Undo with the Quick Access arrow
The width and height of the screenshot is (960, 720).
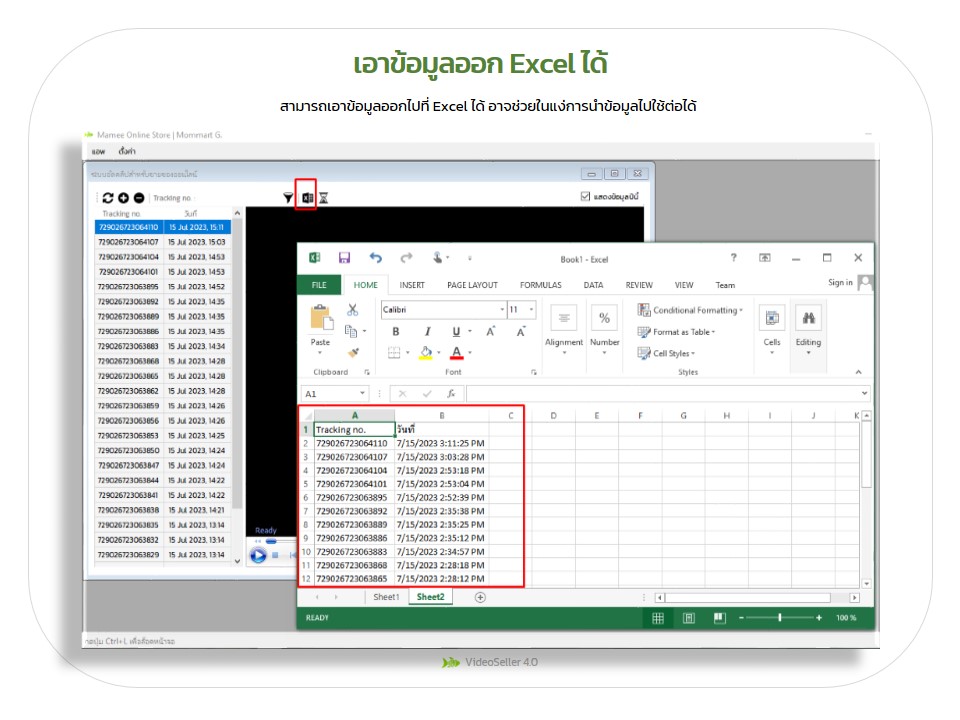point(375,258)
